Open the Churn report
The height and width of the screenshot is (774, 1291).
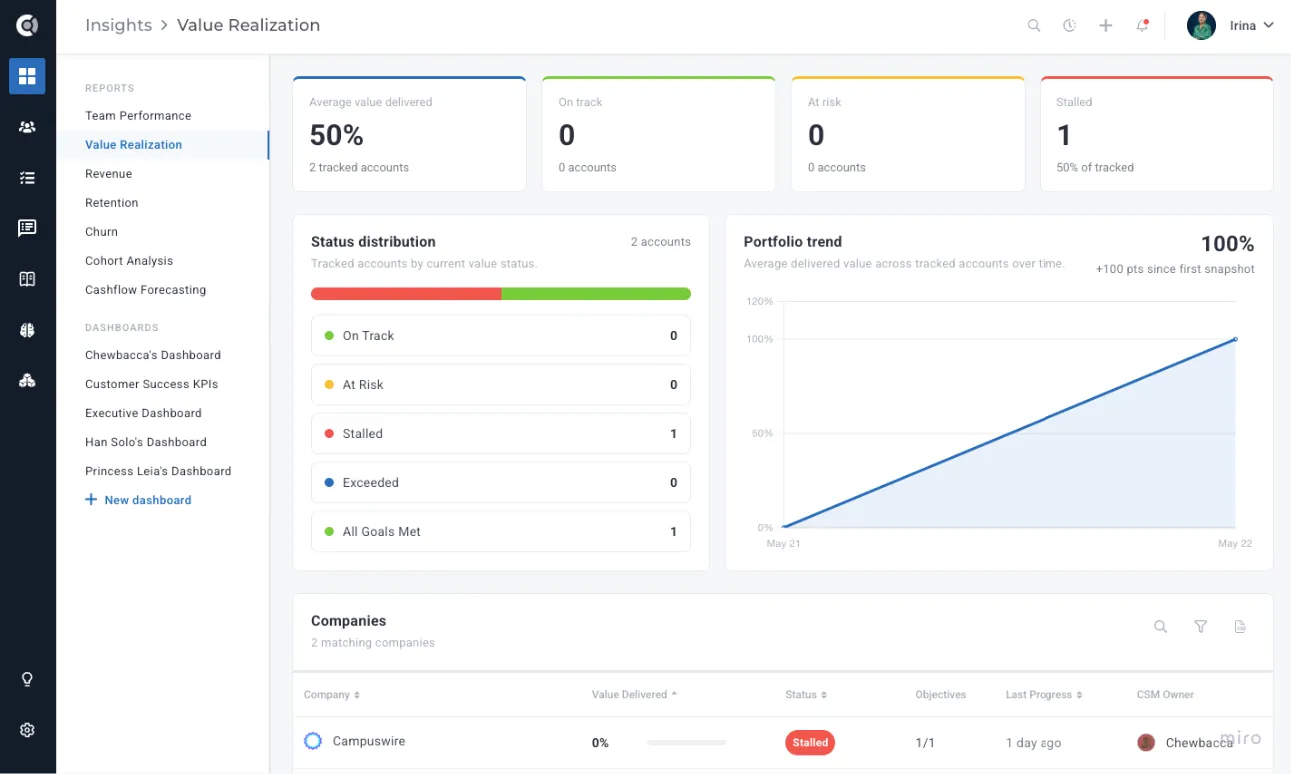coord(101,232)
